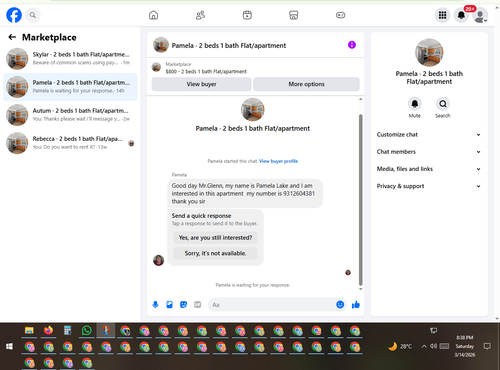This screenshot has height=370, width=500.
Task: Open the Facebook logo home link
Action: click(14, 15)
